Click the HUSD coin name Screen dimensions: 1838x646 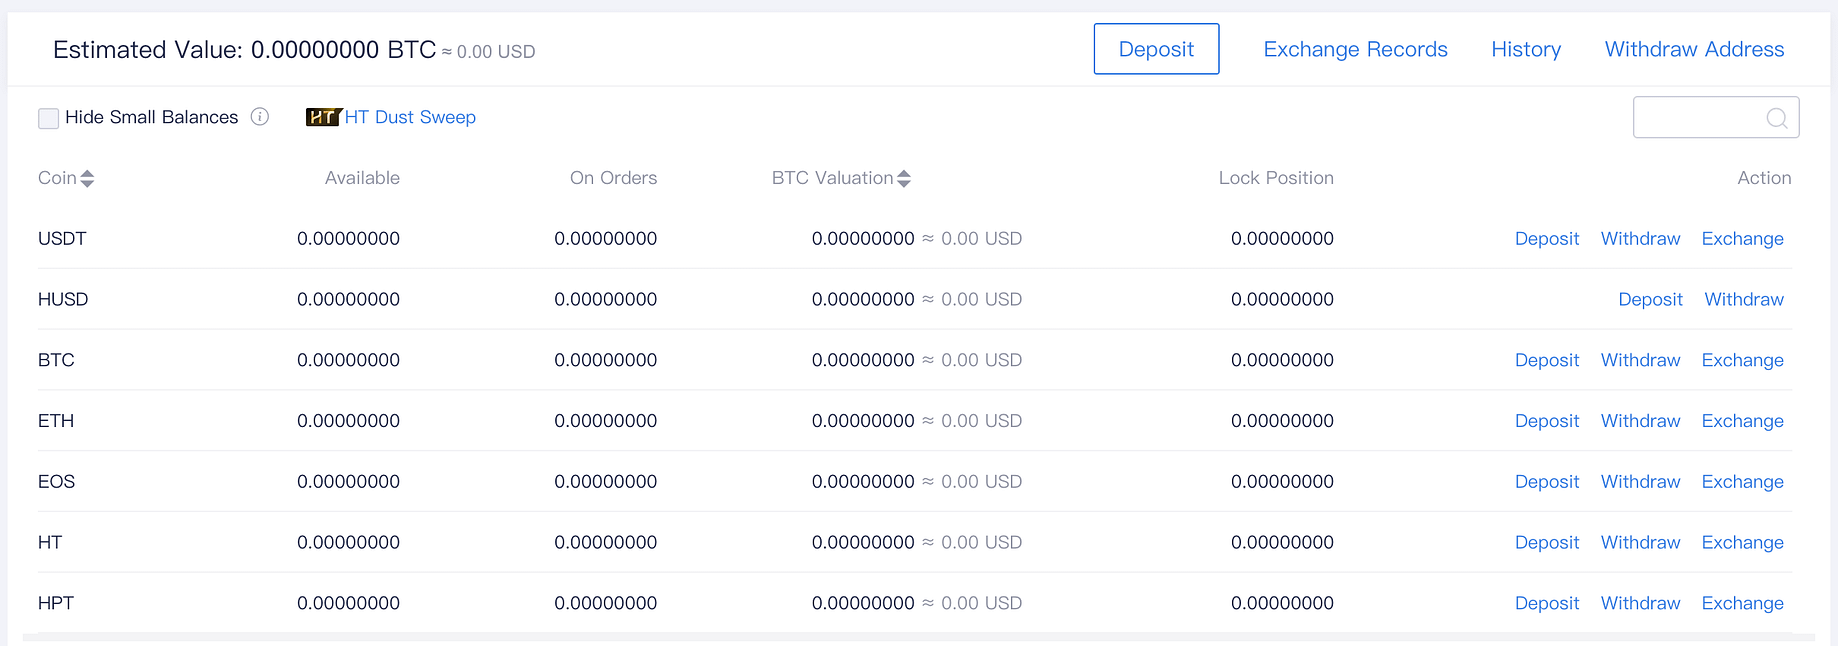63,299
